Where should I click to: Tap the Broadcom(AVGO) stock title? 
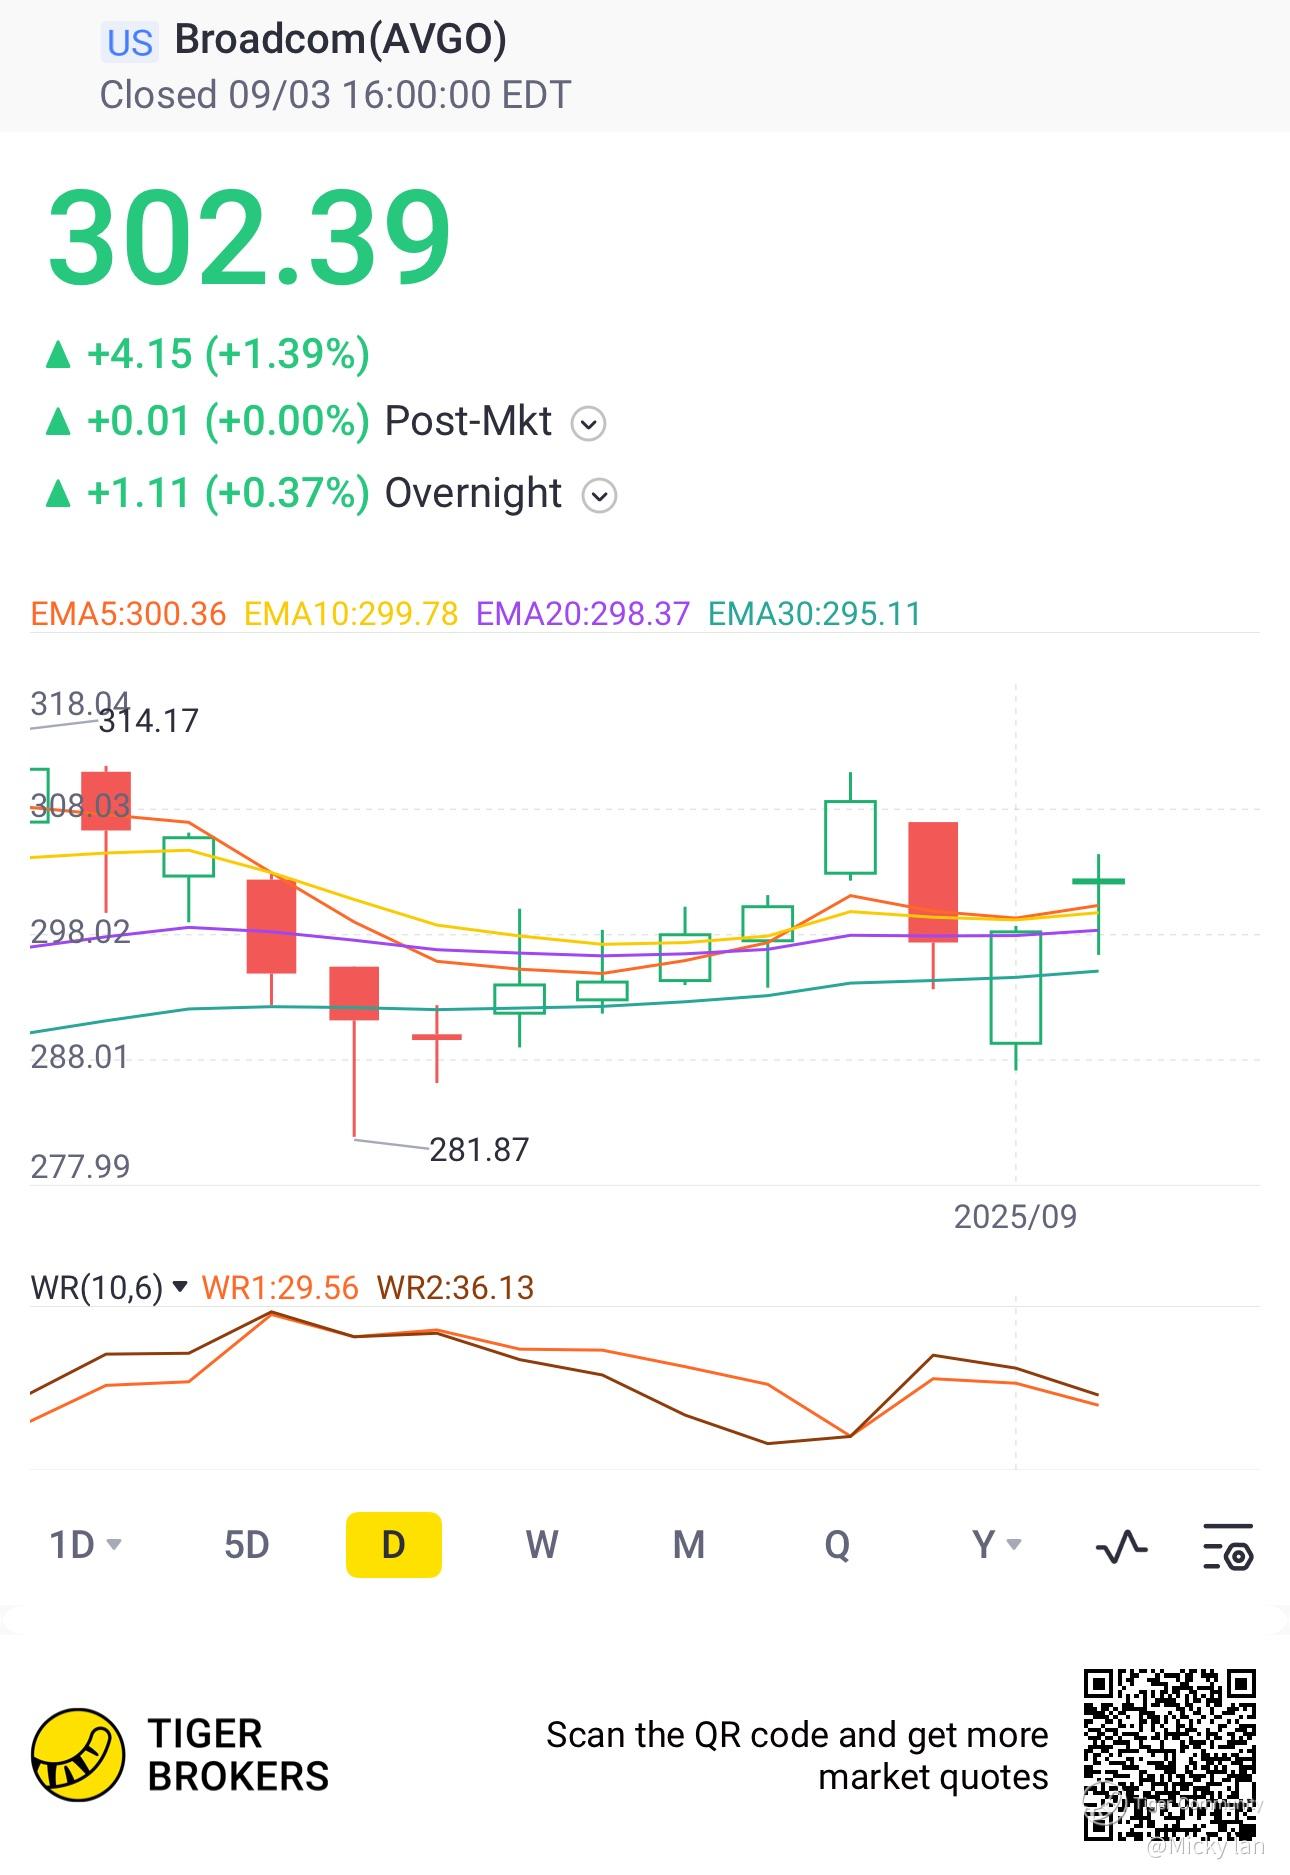pos(341,39)
